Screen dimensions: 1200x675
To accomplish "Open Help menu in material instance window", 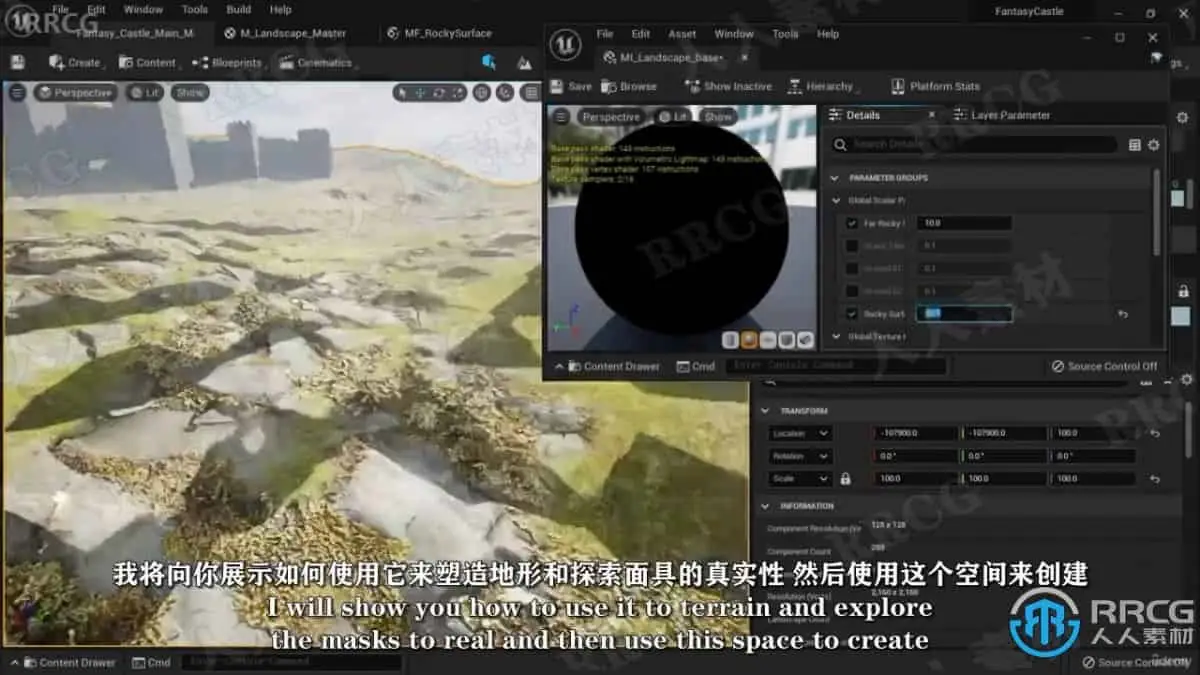I will (x=828, y=33).
